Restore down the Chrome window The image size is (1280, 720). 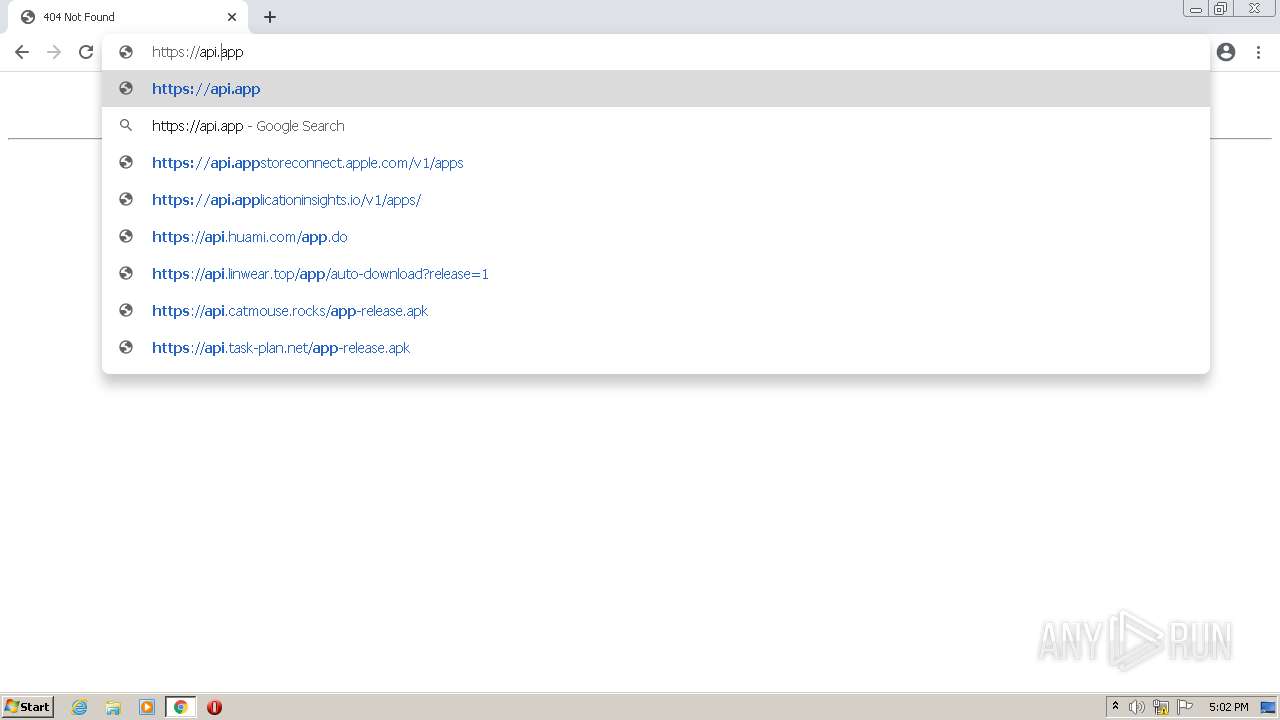(x=1221, y=9)
